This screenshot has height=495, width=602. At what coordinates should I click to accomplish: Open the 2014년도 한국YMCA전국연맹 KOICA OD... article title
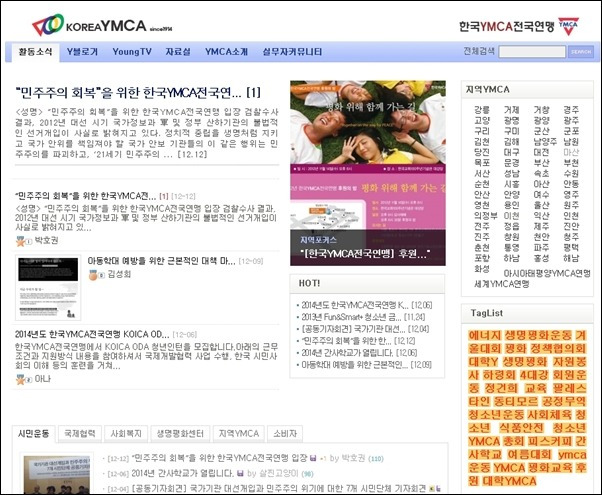[x=92, y=334]
